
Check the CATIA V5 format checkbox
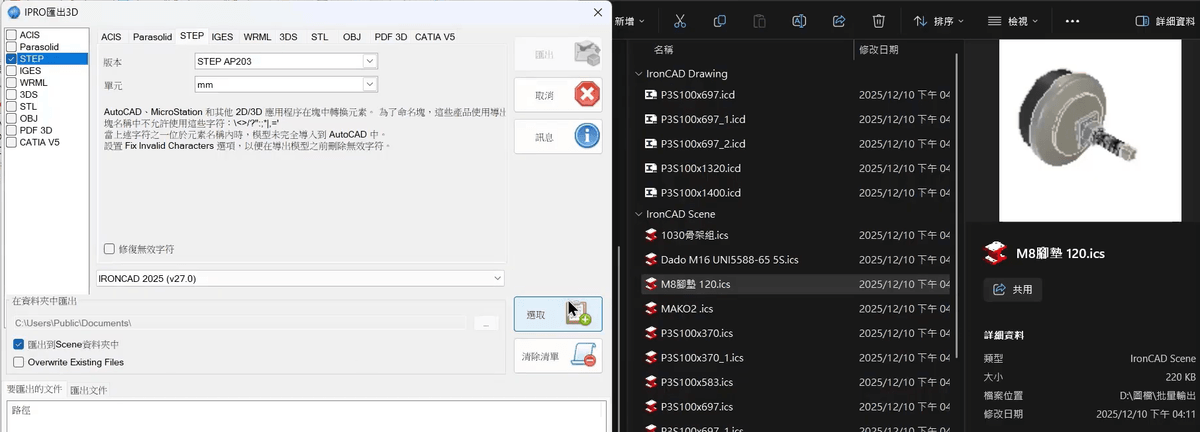tap(11, 142)
